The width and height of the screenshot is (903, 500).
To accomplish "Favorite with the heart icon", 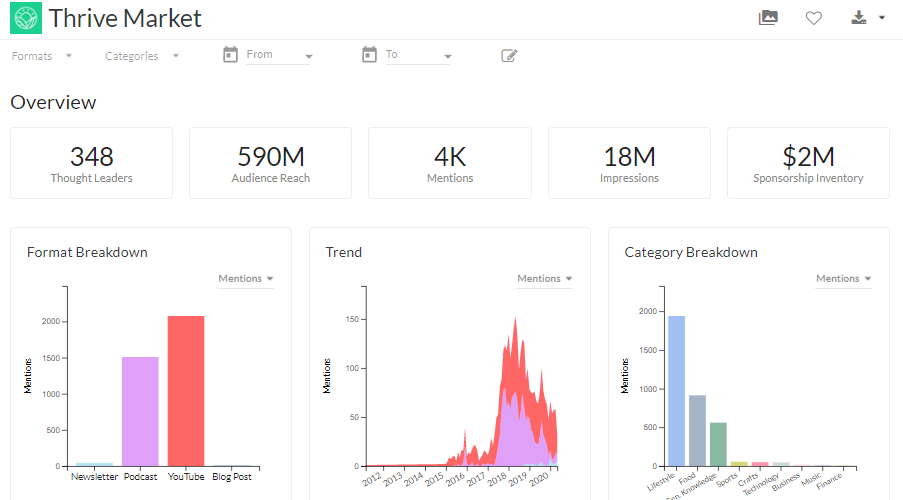I will tap(814, 18).
